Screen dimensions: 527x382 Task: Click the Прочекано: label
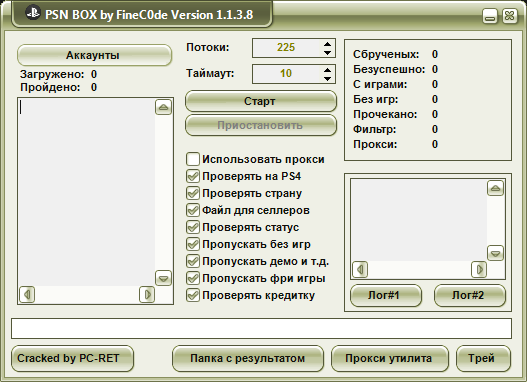click(385, 114)
